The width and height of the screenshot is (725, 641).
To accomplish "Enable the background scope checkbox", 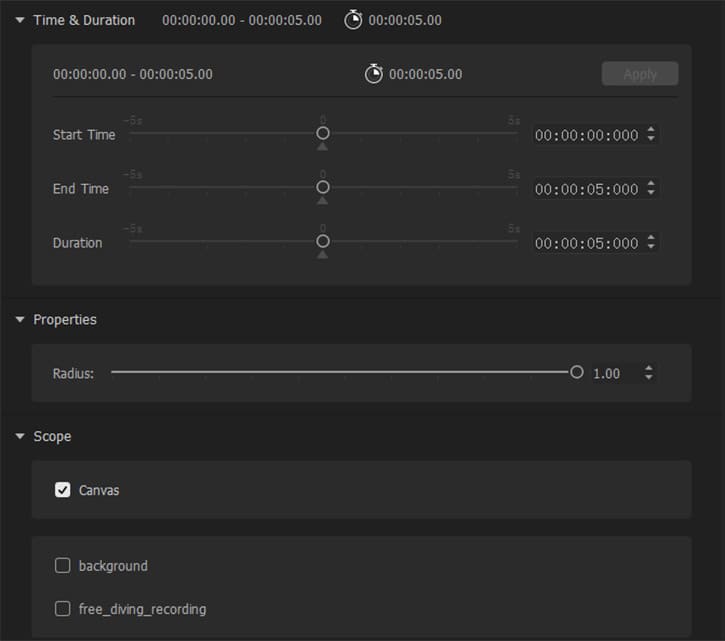I will [63, 566].
